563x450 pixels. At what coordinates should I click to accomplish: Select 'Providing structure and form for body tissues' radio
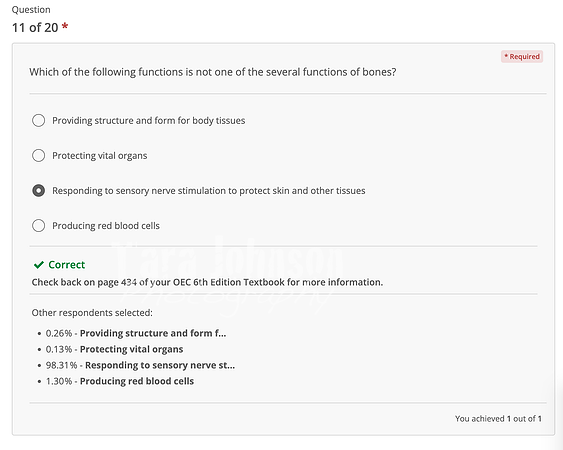point(38,120)
